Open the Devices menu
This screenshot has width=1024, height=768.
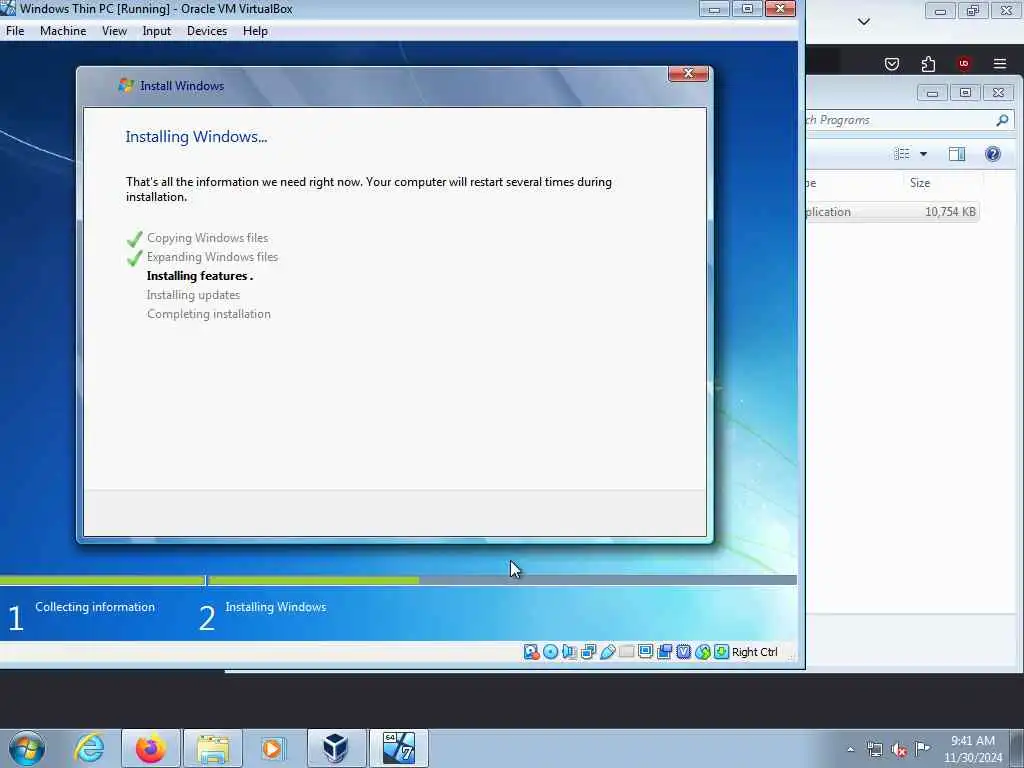click(x=207, y=31)
